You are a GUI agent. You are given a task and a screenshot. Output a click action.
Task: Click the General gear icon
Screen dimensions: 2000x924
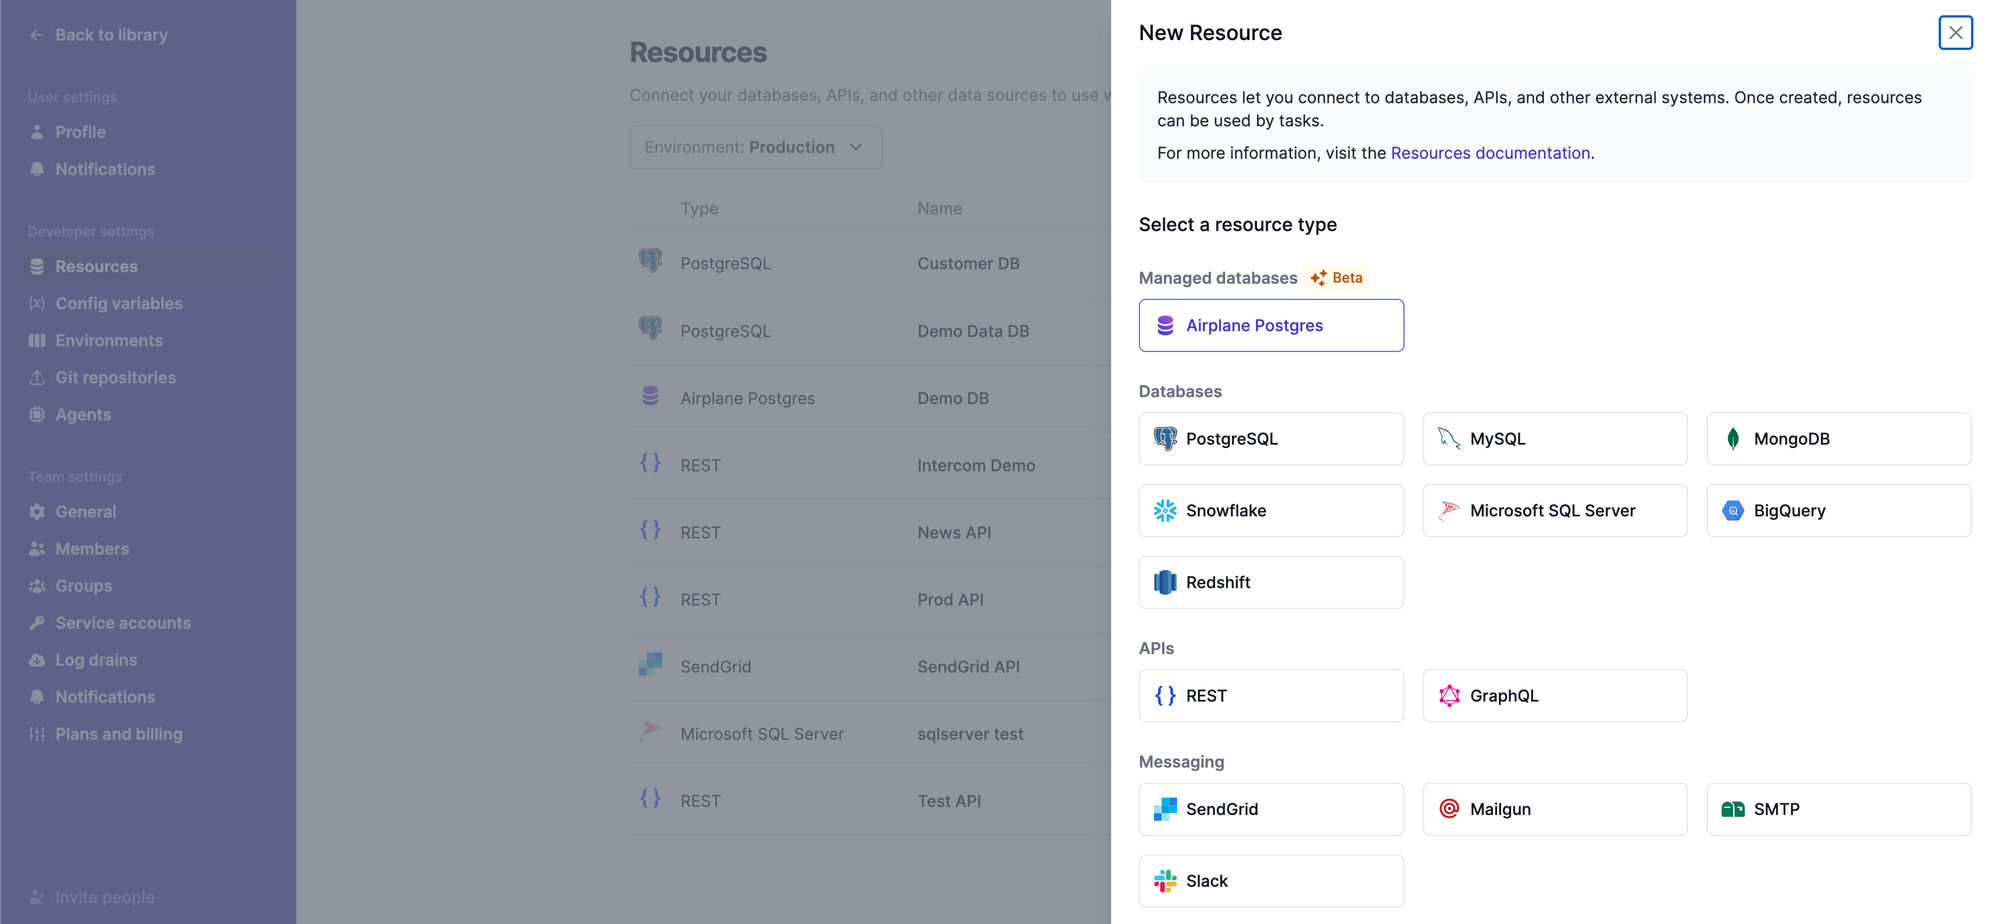tap(37, 511)
